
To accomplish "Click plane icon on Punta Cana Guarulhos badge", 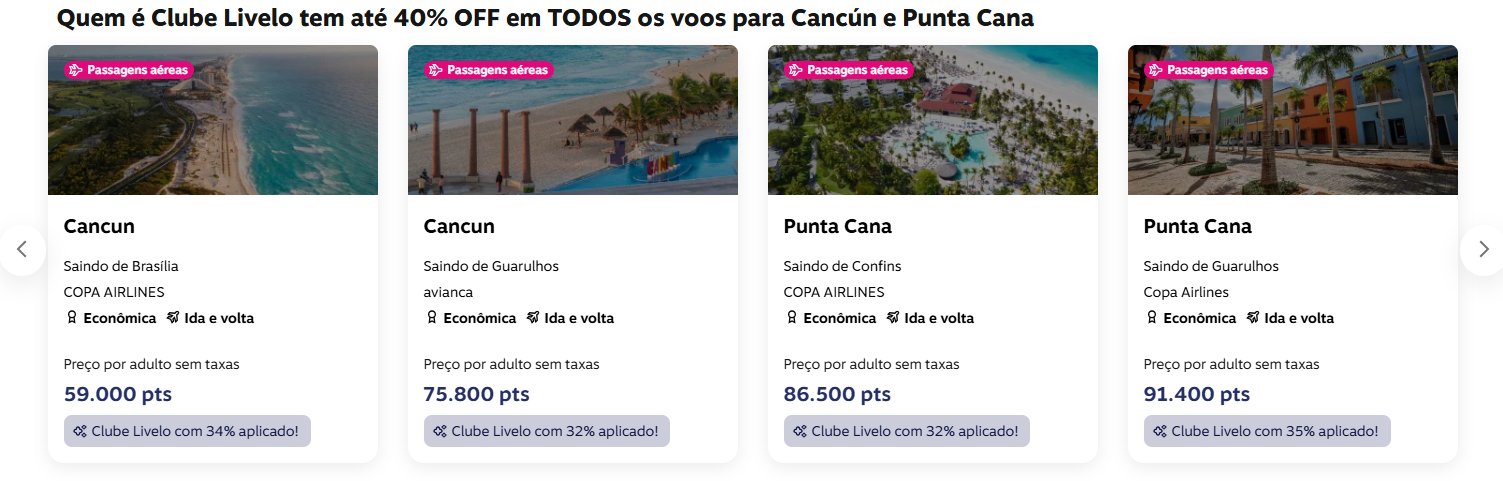I will click(1156, 70).
